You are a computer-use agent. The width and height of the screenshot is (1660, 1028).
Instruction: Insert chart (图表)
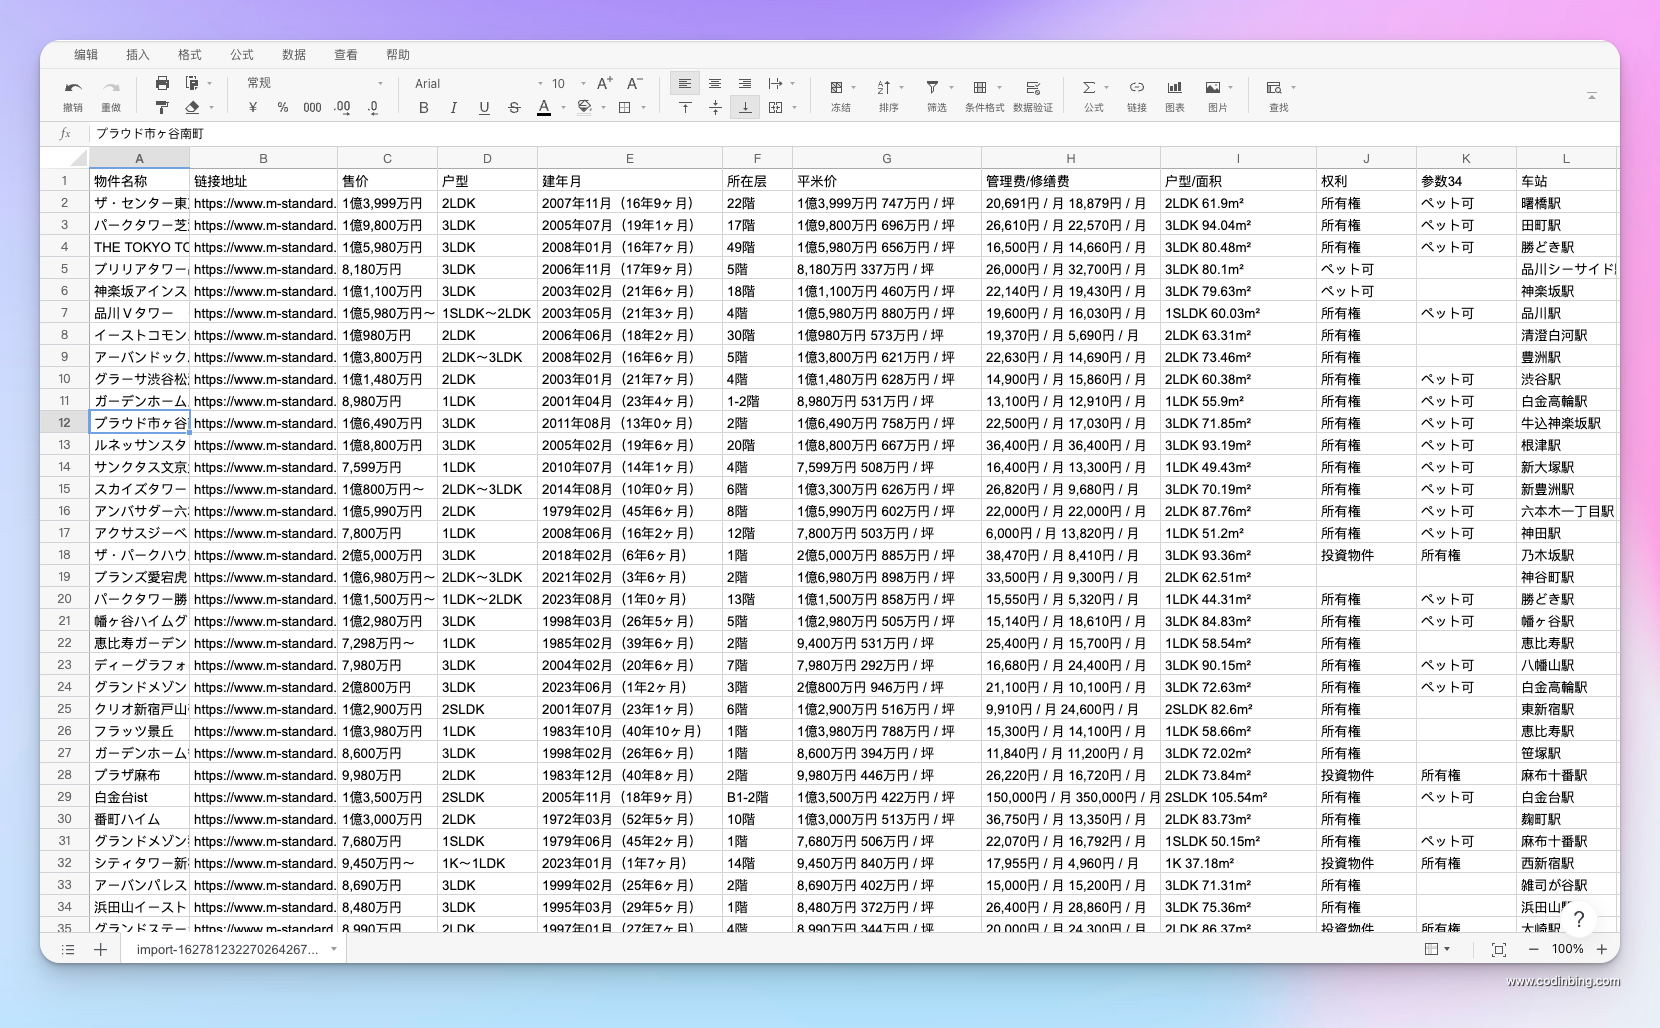pos(1175,95)
